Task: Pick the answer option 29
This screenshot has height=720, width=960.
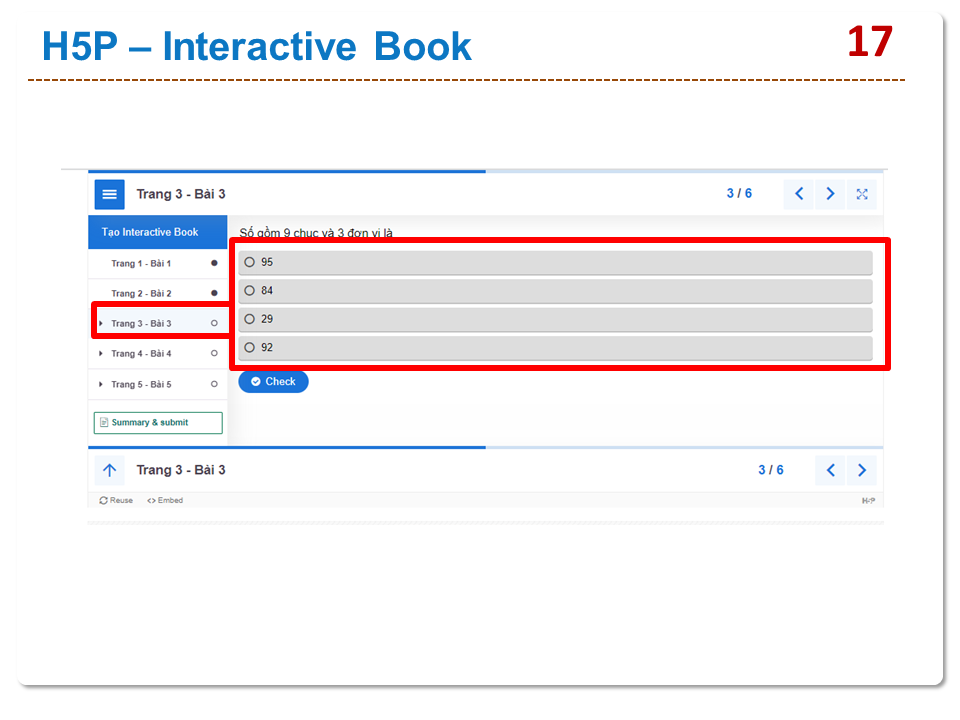Action: tap(250, 319)
